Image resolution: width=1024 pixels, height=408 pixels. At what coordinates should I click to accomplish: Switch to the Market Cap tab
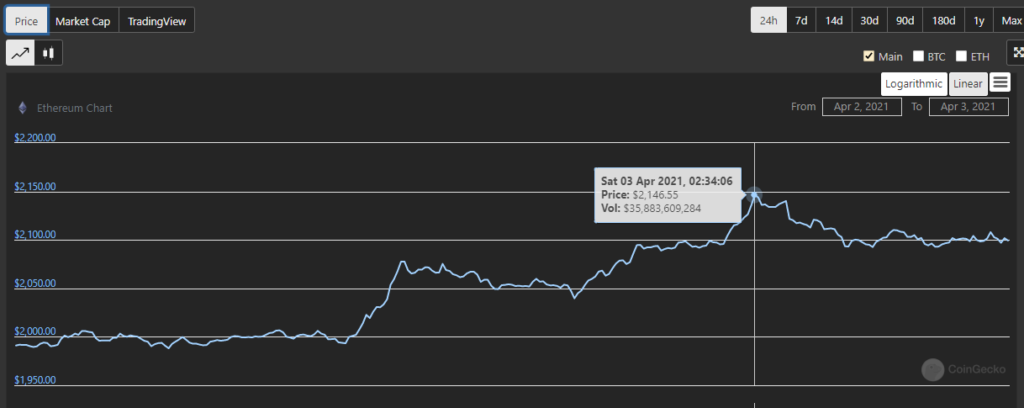point(84,20)
